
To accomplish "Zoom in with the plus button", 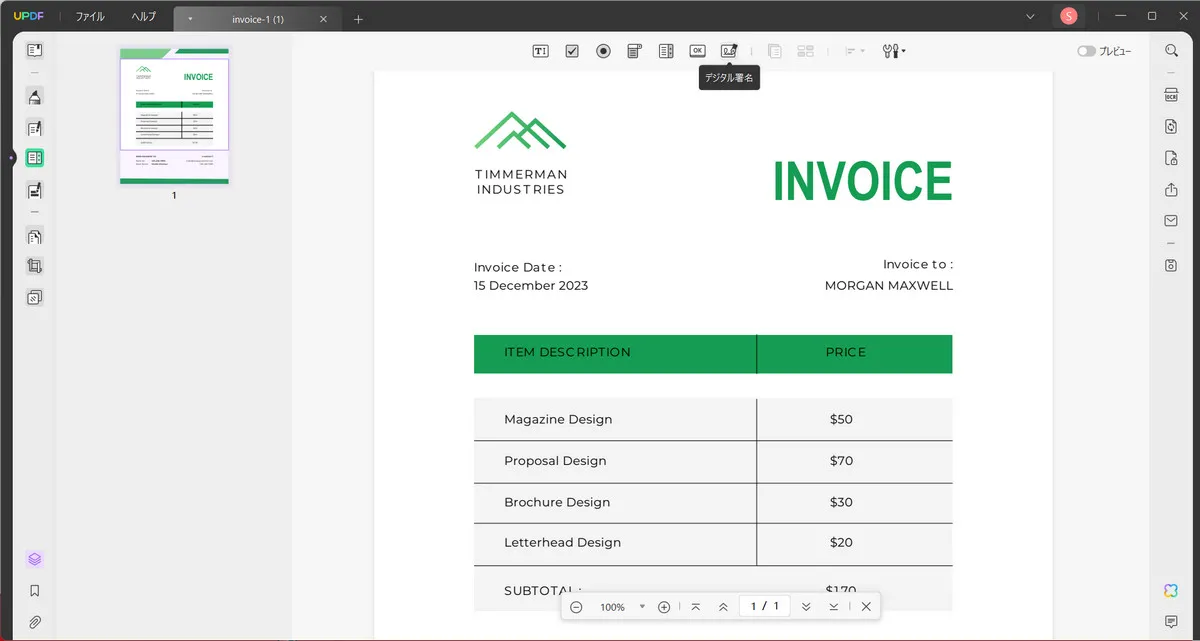I will click(x=664, y=607).
